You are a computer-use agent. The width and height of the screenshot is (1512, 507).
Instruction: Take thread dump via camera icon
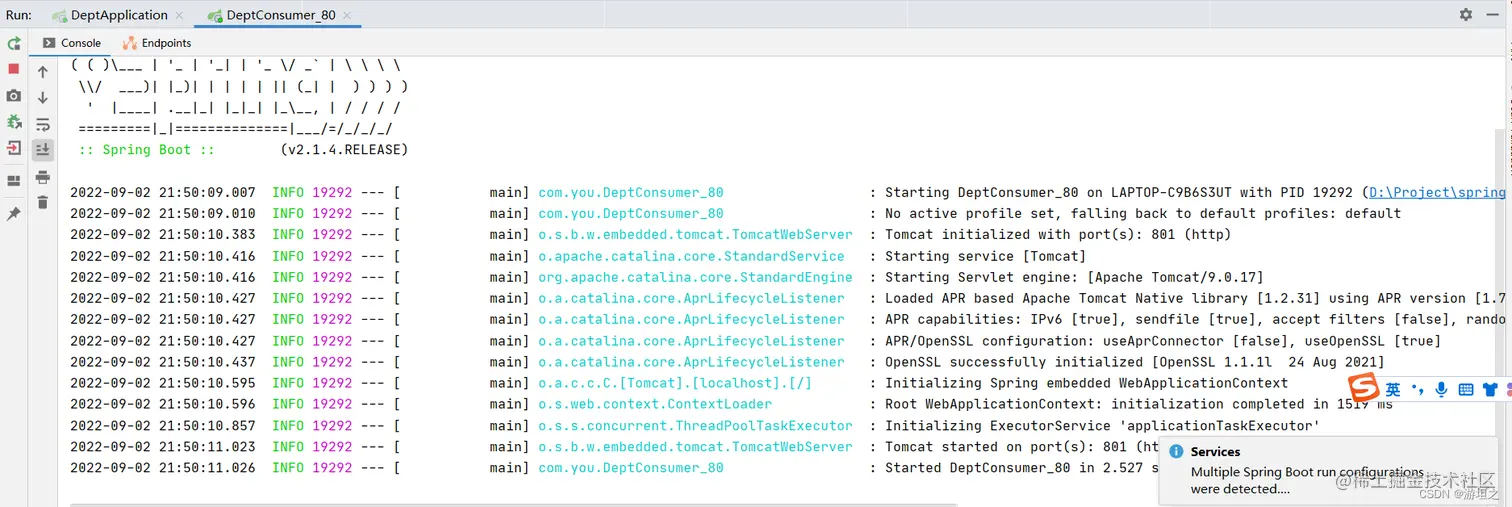pos(14,96)
